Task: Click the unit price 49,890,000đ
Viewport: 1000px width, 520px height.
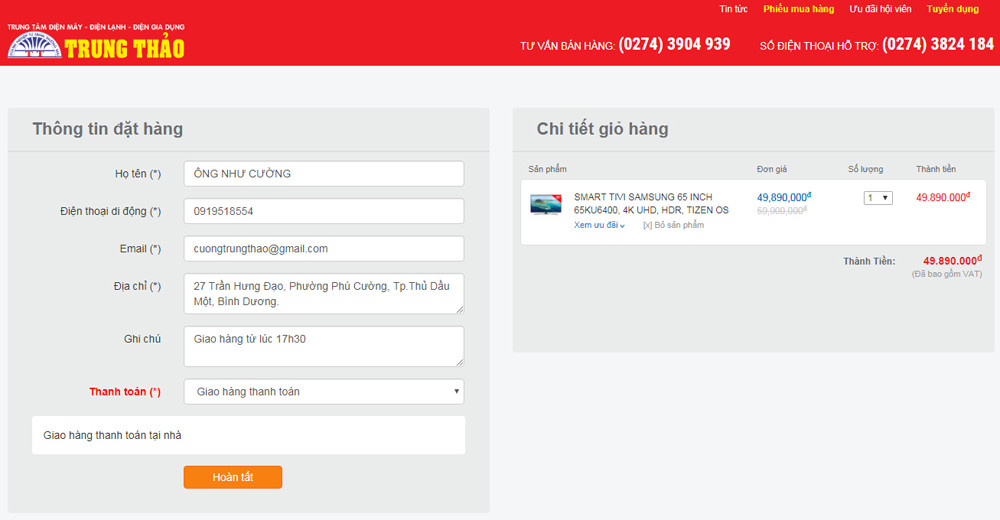Action: (x=784, y=197)
